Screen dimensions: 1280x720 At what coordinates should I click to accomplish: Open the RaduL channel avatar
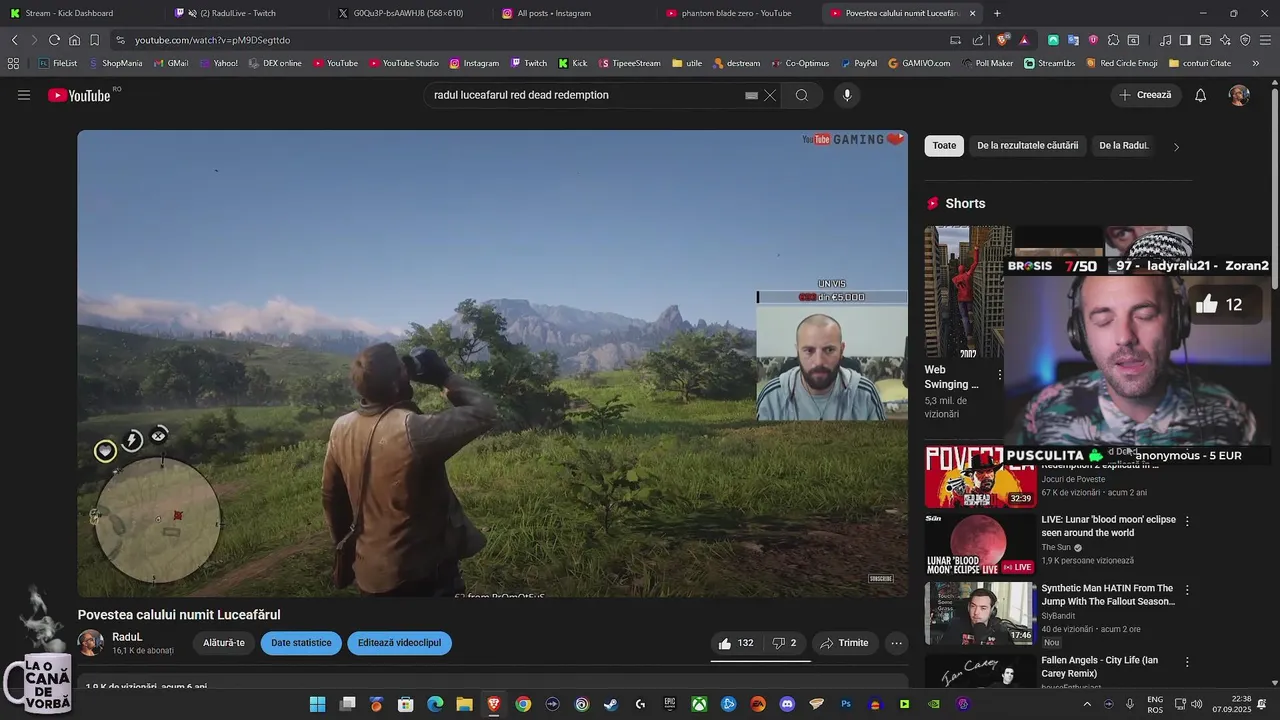[91, 643]
